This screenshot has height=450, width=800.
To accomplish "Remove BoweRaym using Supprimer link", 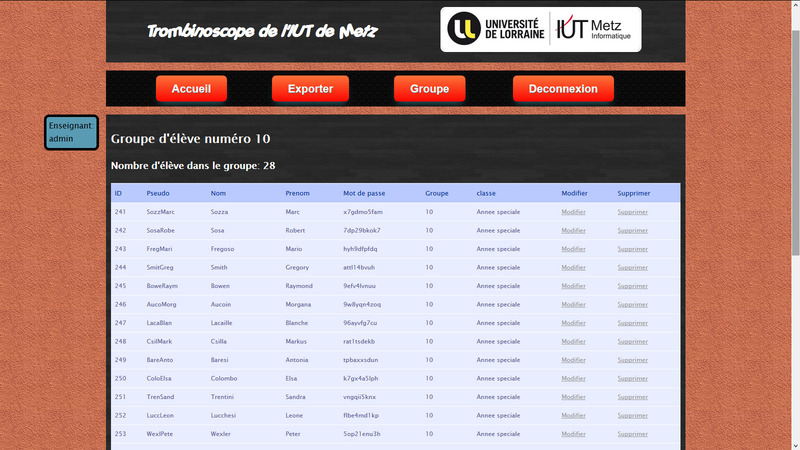I will coord(632,286).
